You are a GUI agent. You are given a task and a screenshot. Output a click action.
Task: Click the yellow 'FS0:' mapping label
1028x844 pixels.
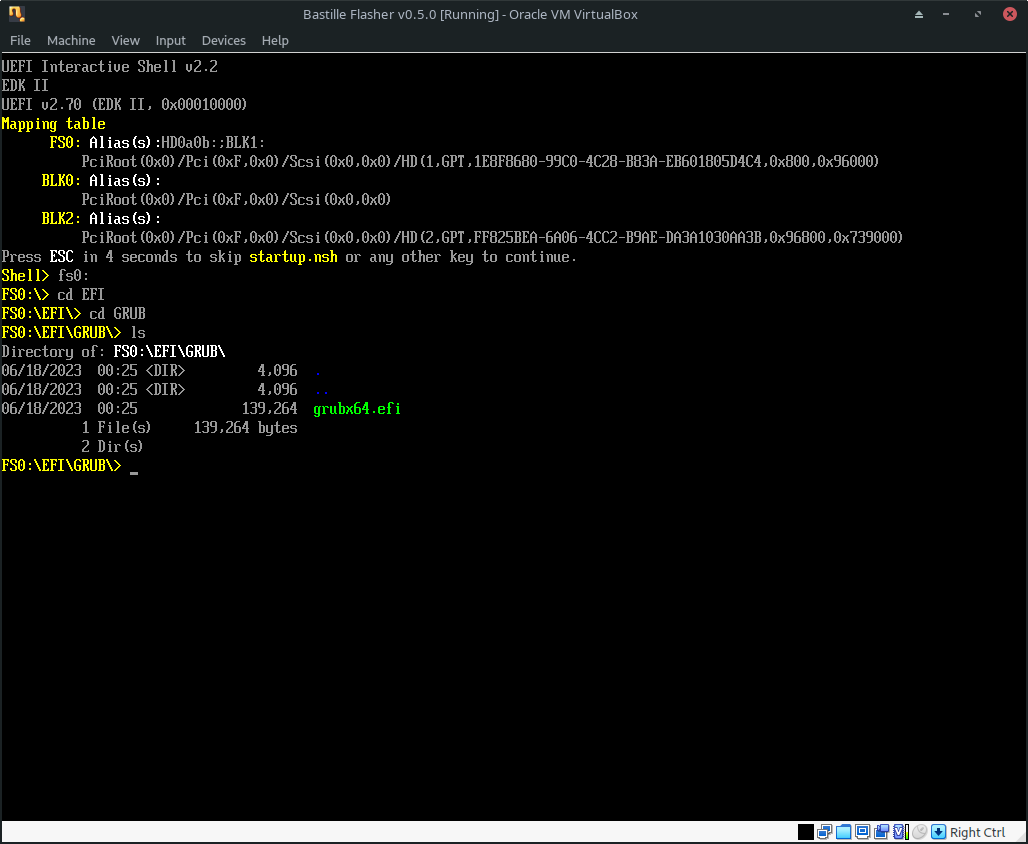(x=65, y=143)
